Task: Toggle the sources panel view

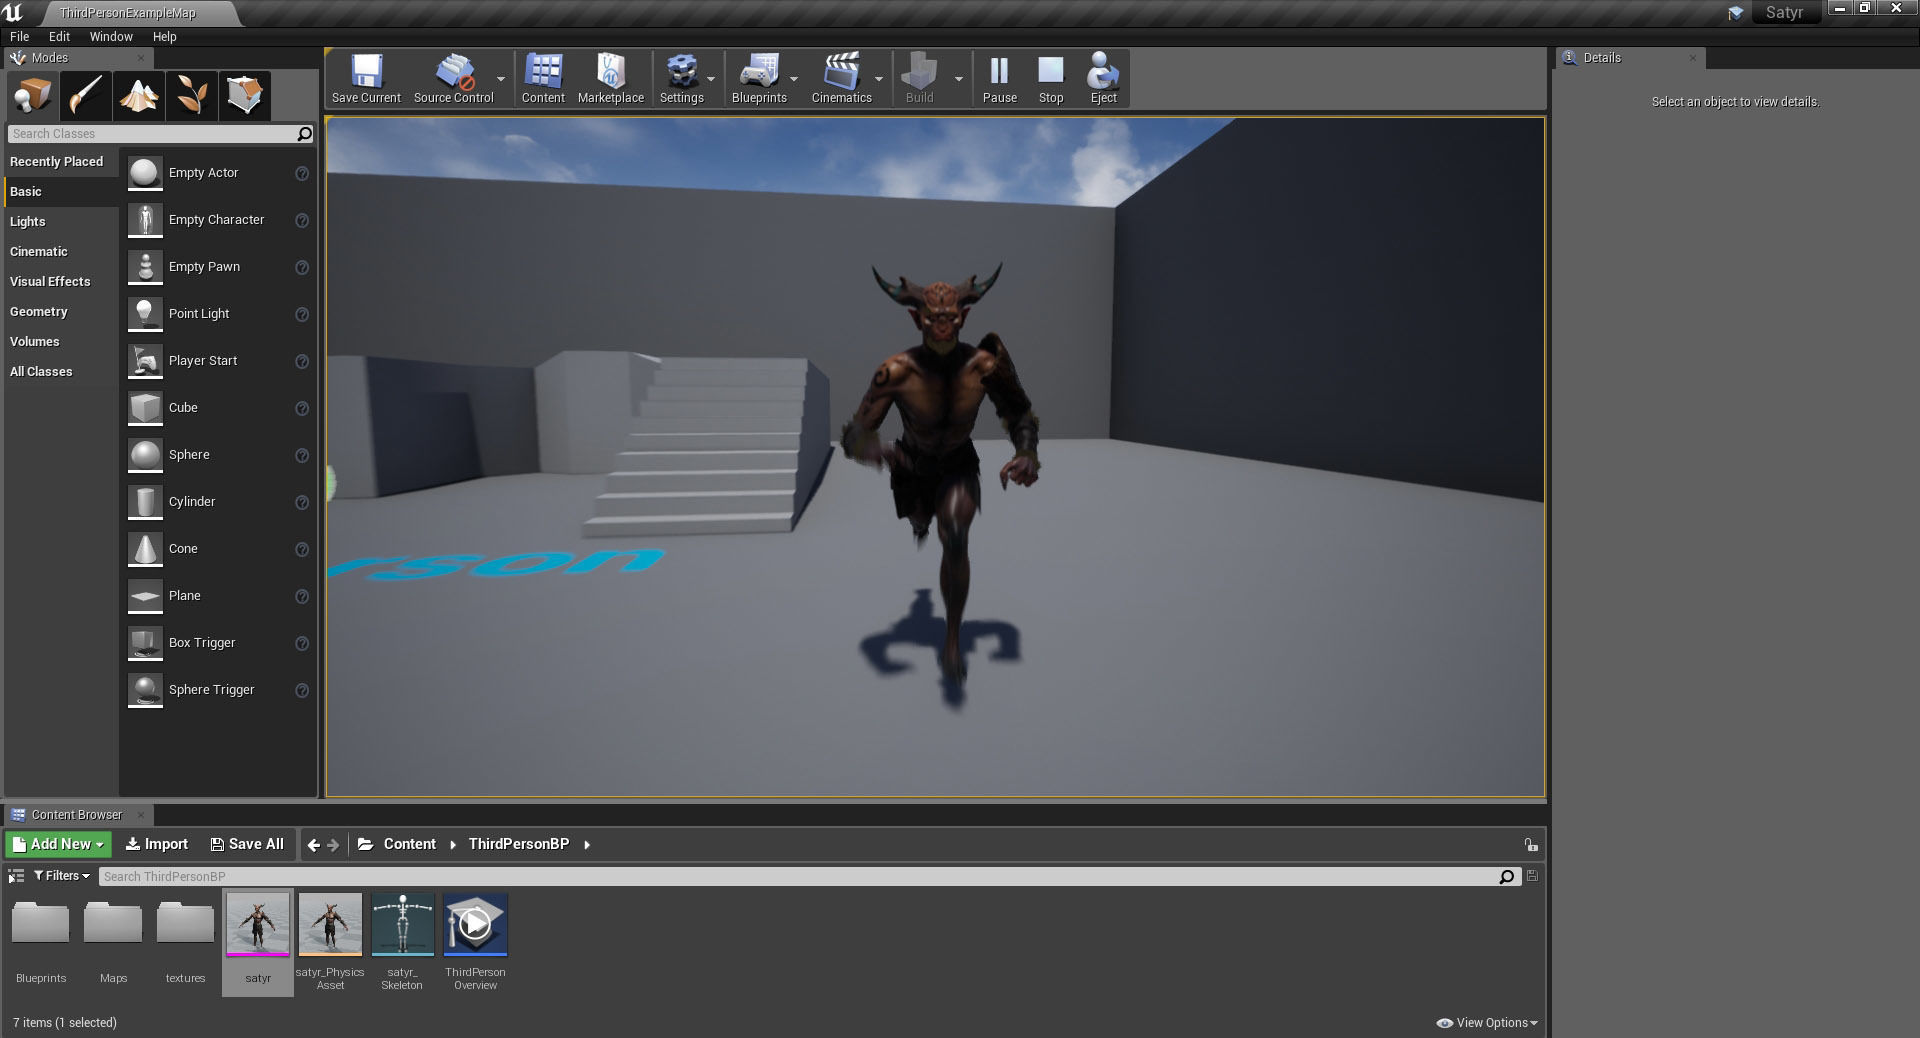Action: click(x=16, y=876)
